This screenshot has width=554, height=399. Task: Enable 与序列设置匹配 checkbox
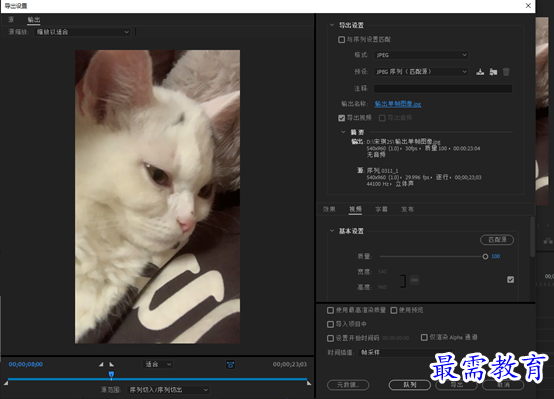click(x=341, y=40)
